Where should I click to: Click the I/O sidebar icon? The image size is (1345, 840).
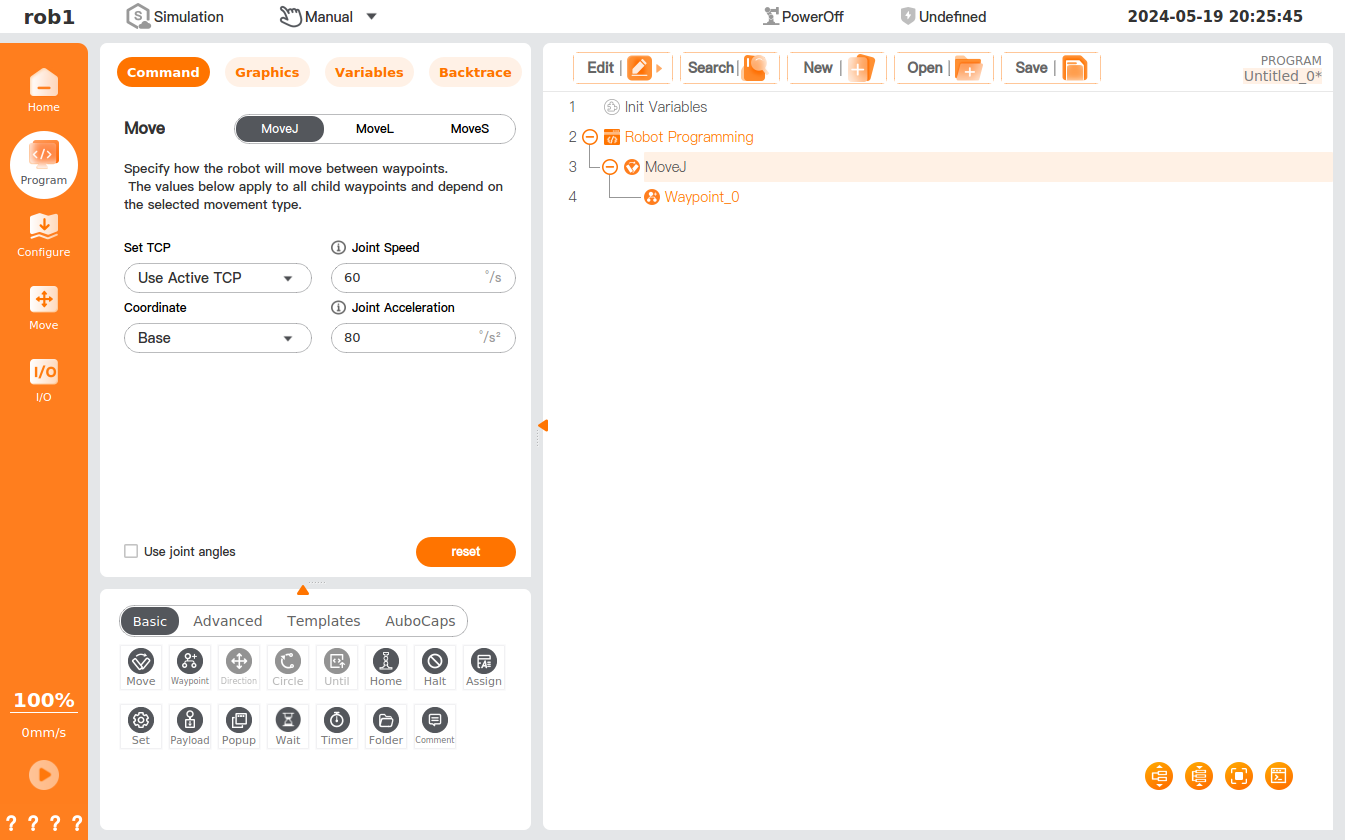tap(43, 379)
